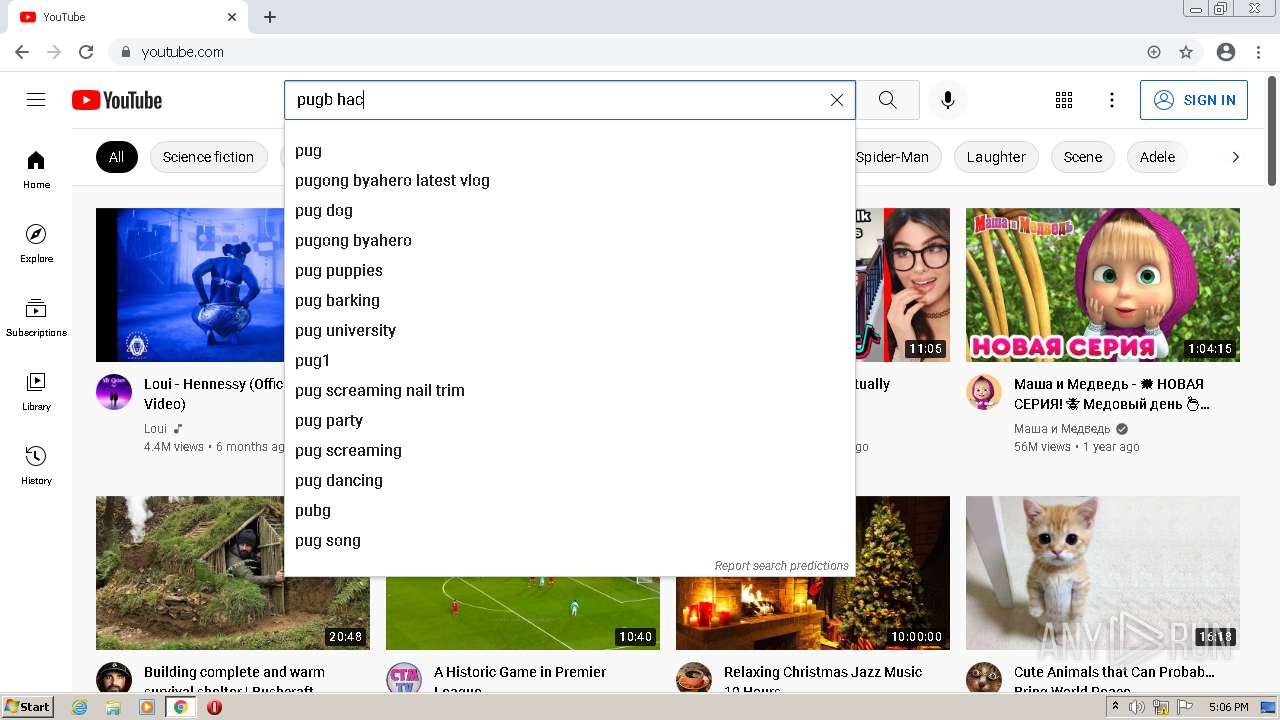The height and width of the screenshot is (720, 1280).
Task: Choose suggestion 'pug screaming'
Action: (x=570, y=450)
